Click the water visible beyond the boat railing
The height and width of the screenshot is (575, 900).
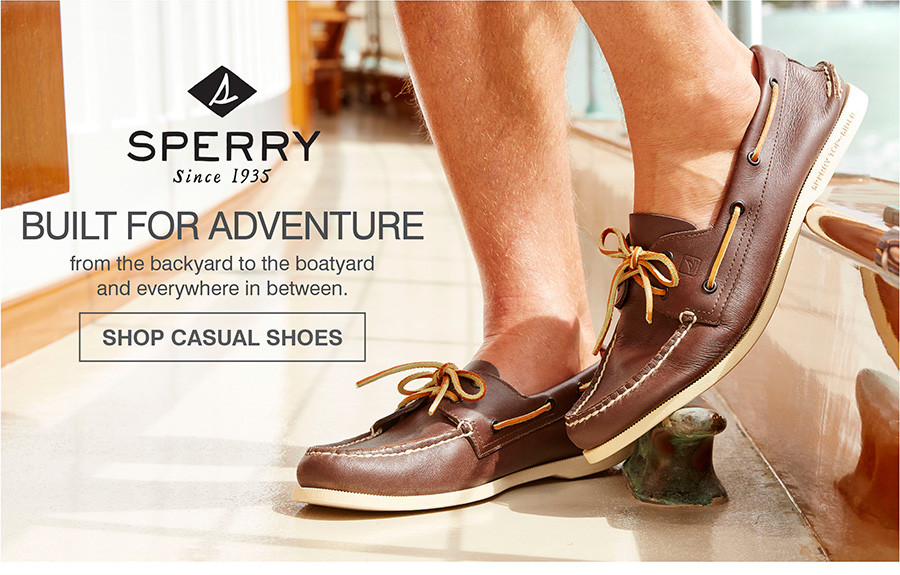pyautogui.click(x=838, y=75)
